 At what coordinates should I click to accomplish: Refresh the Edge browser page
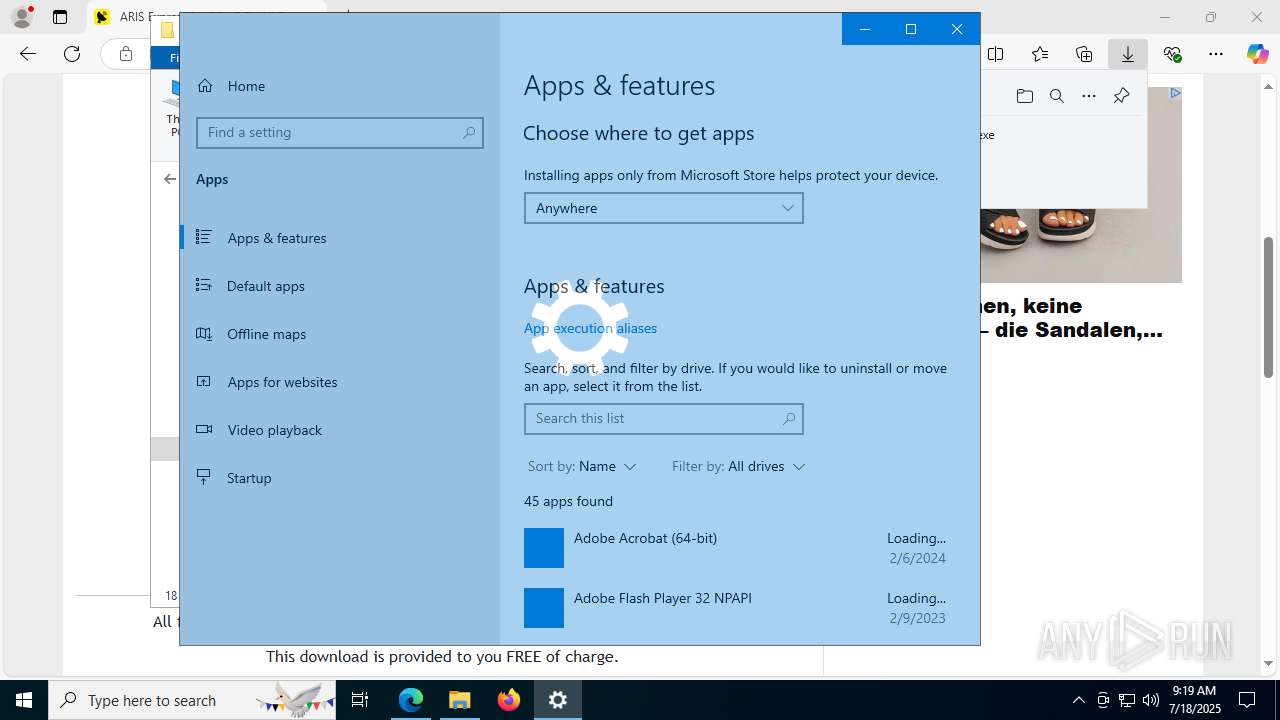click(x=72, y=54)
